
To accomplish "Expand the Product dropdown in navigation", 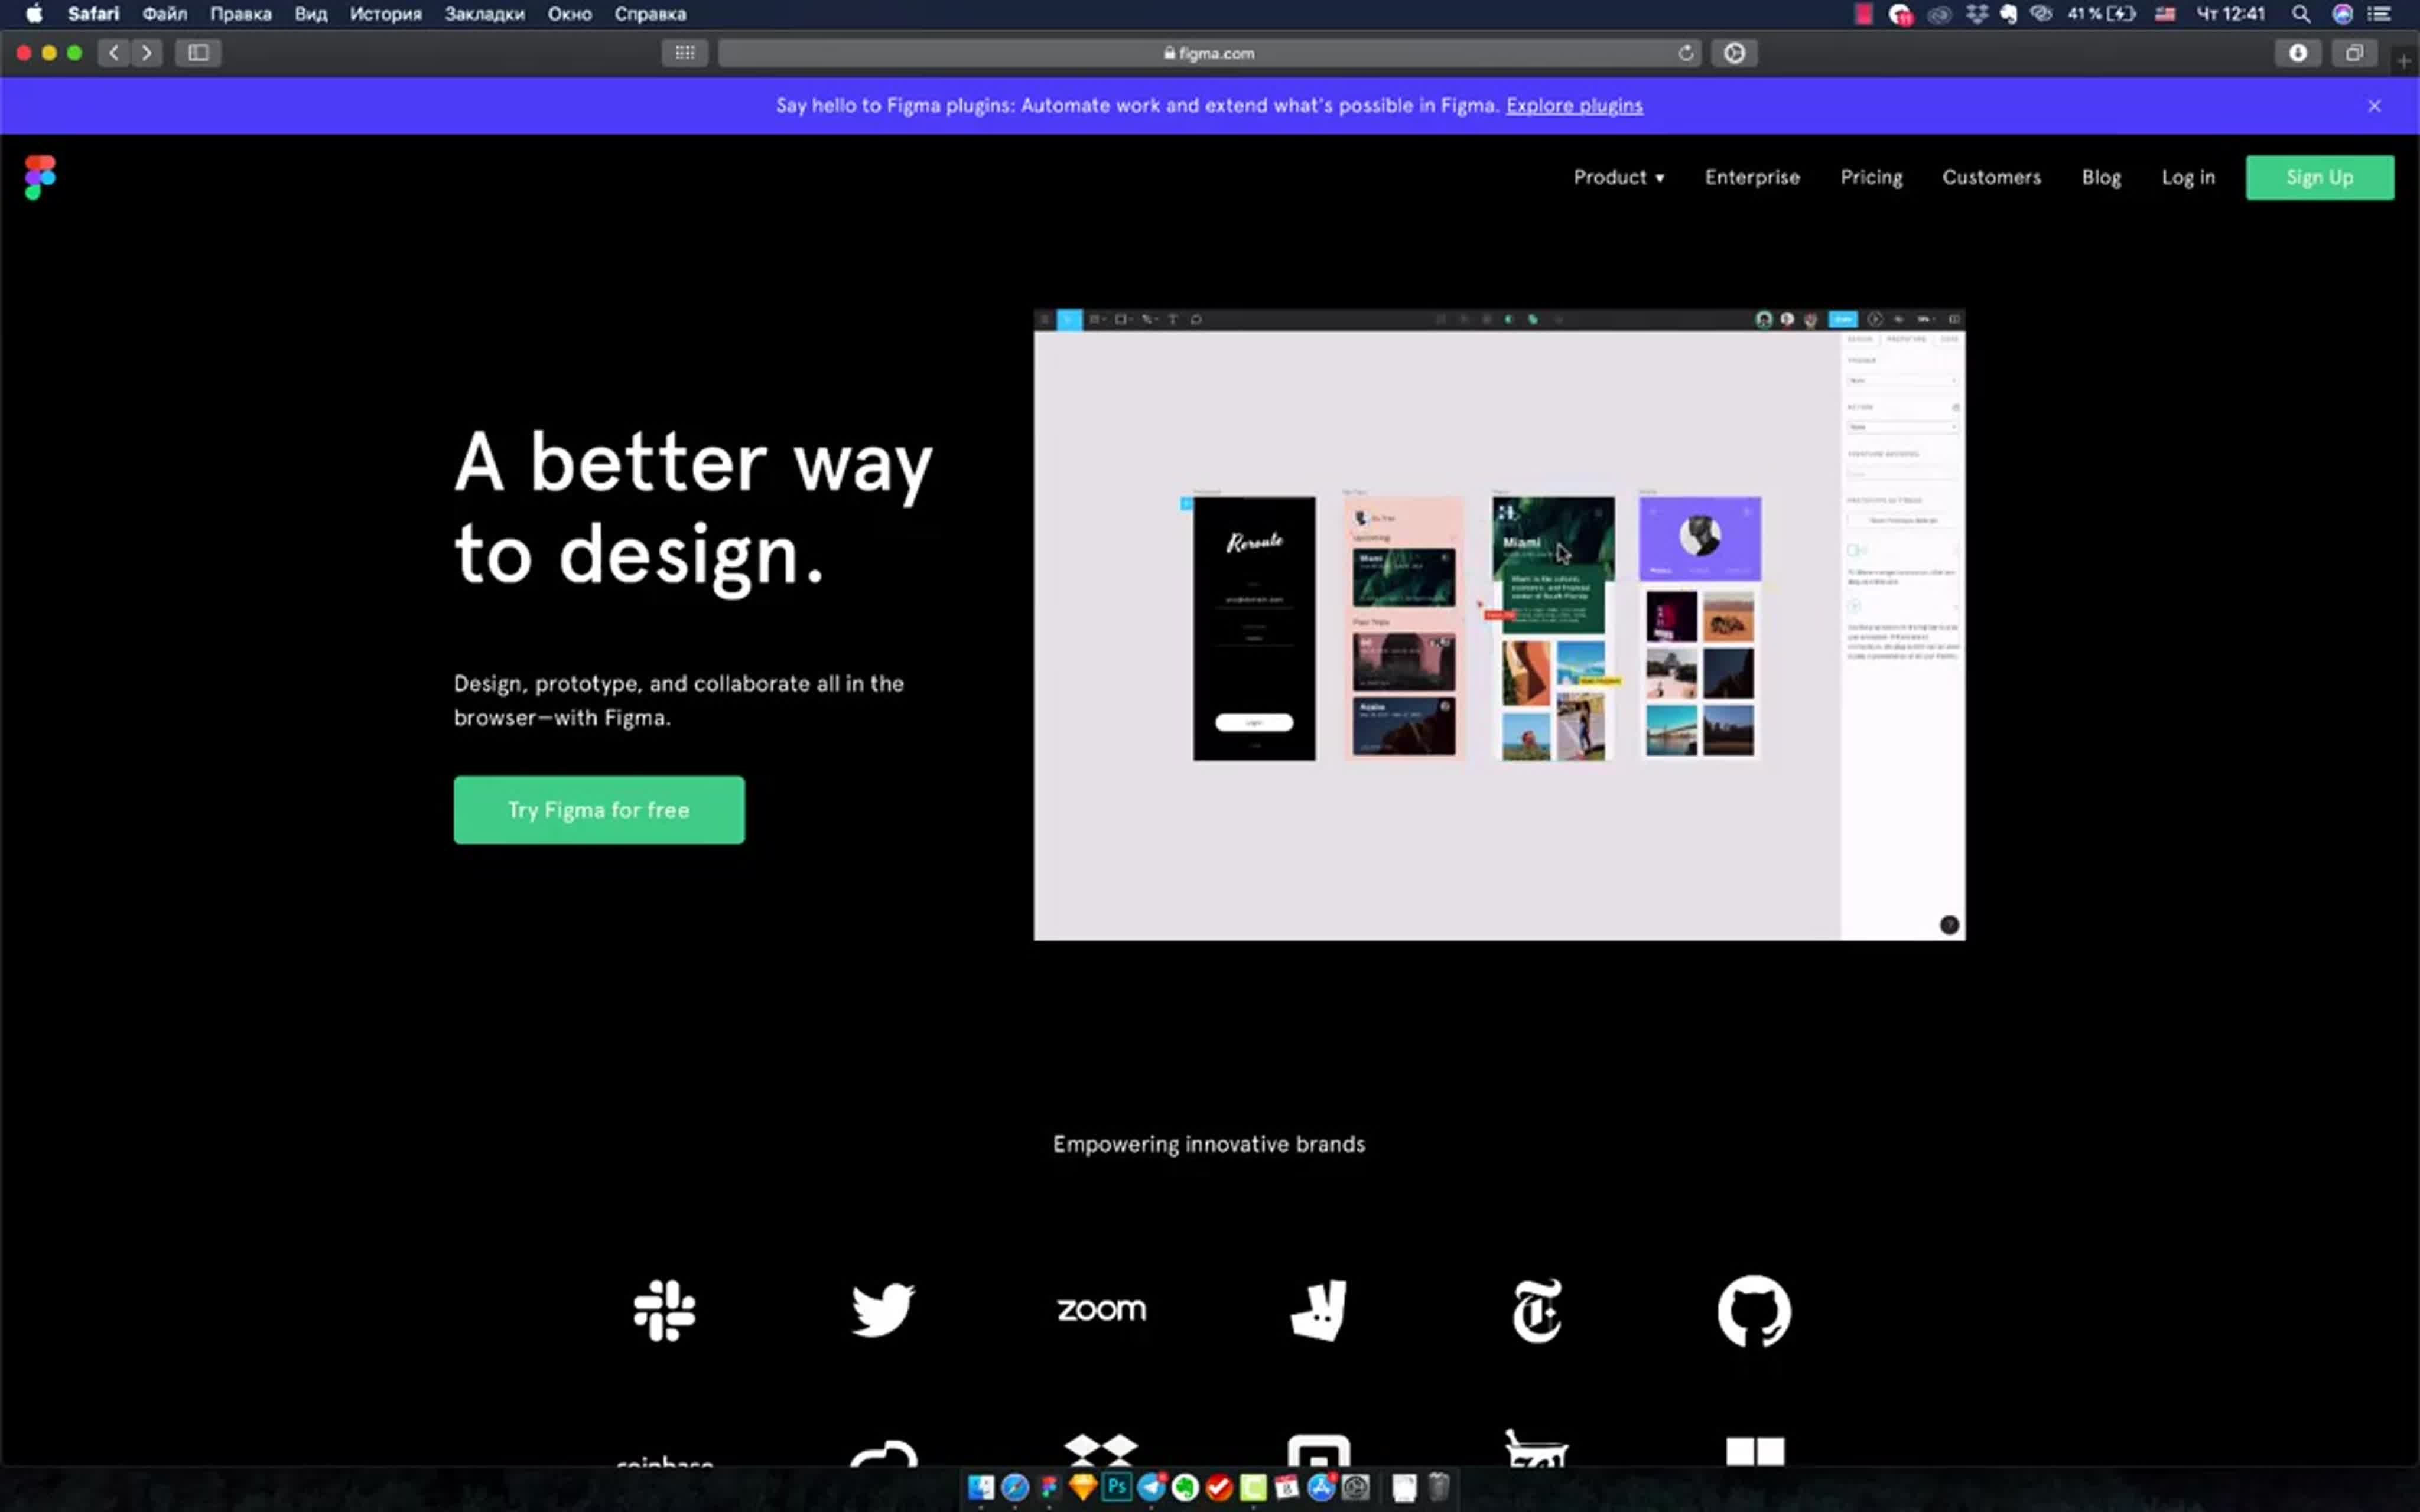I will point(1618,177).
